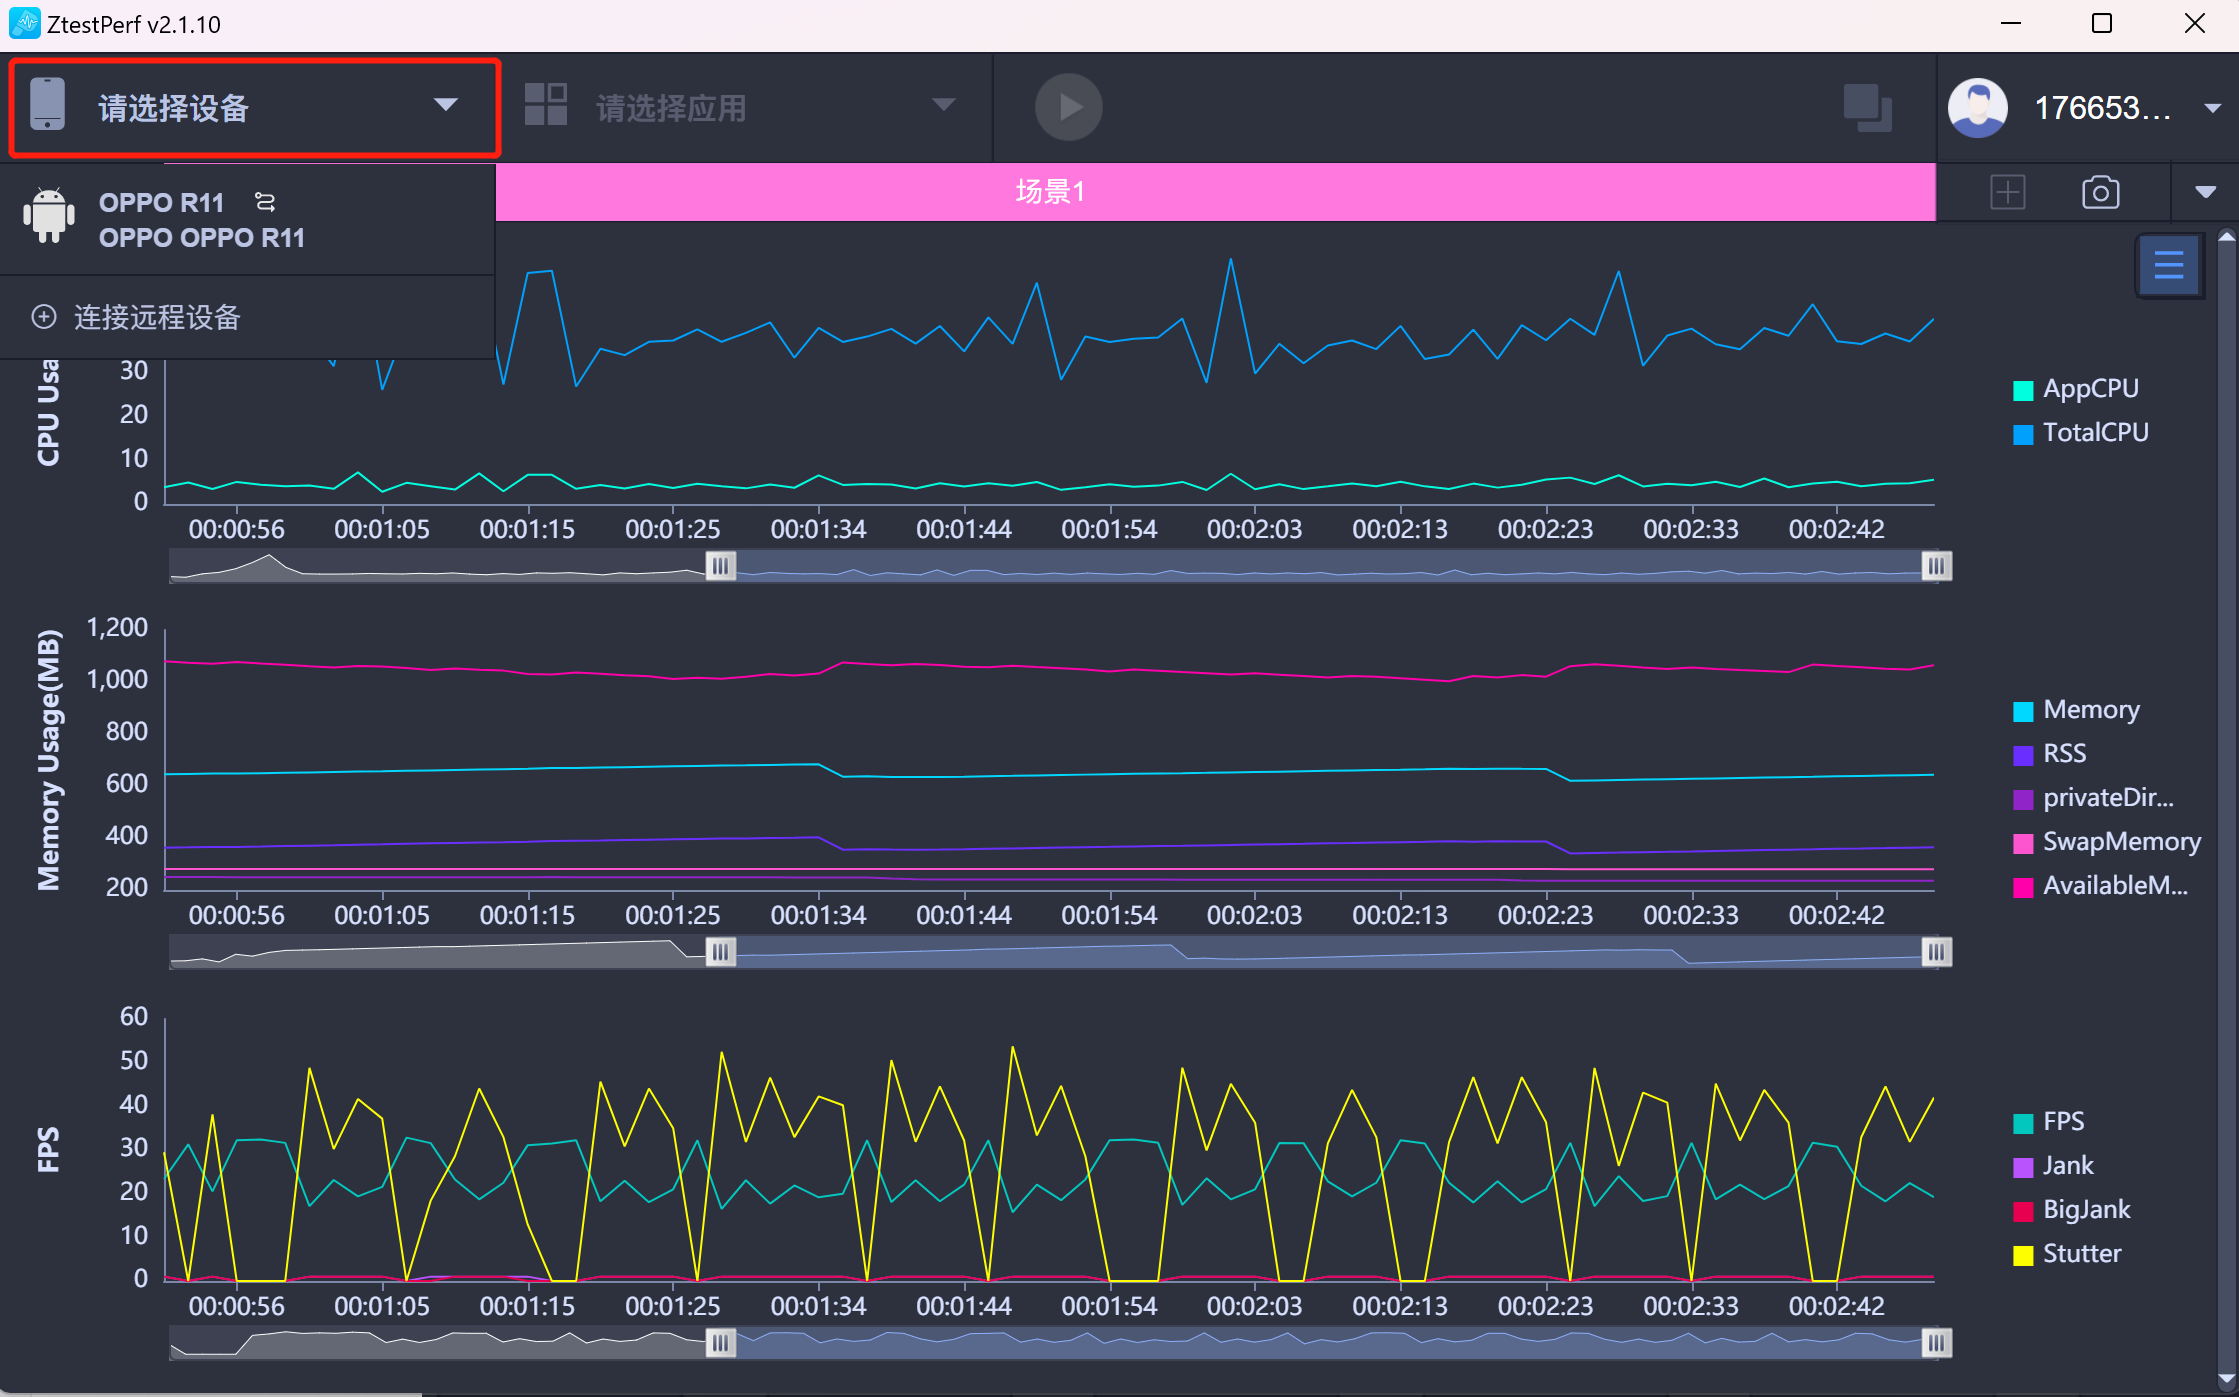Toggle AppCPU series in legend
The width and height of the screenshot is (2239, 1397).
pos(2075,389)
